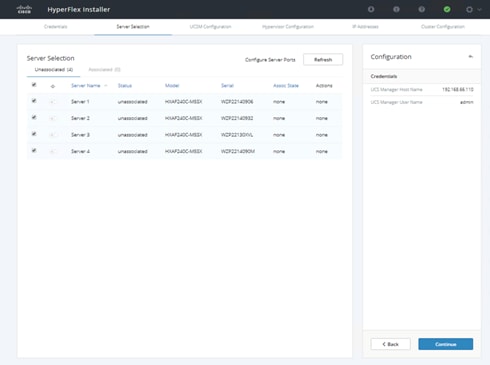Click the Cisco logo in the header
The image size is (490, 365).
[x=24, y=9]
